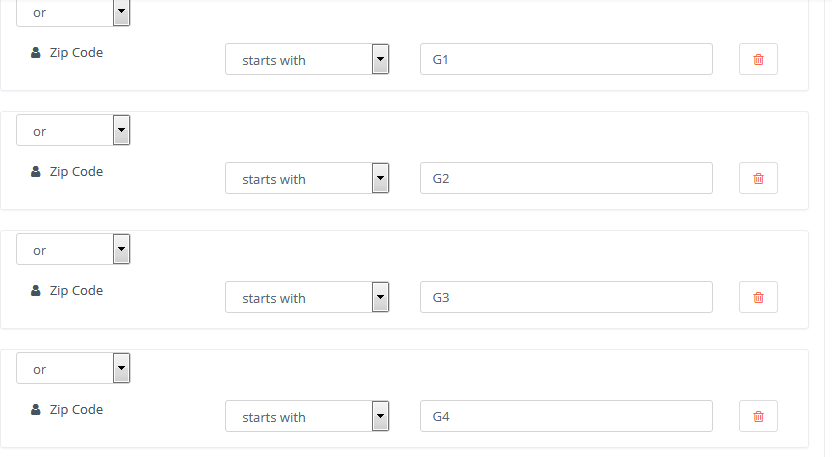
Task: Delete the G2 zip code filter row
Action: pos(758,178)
